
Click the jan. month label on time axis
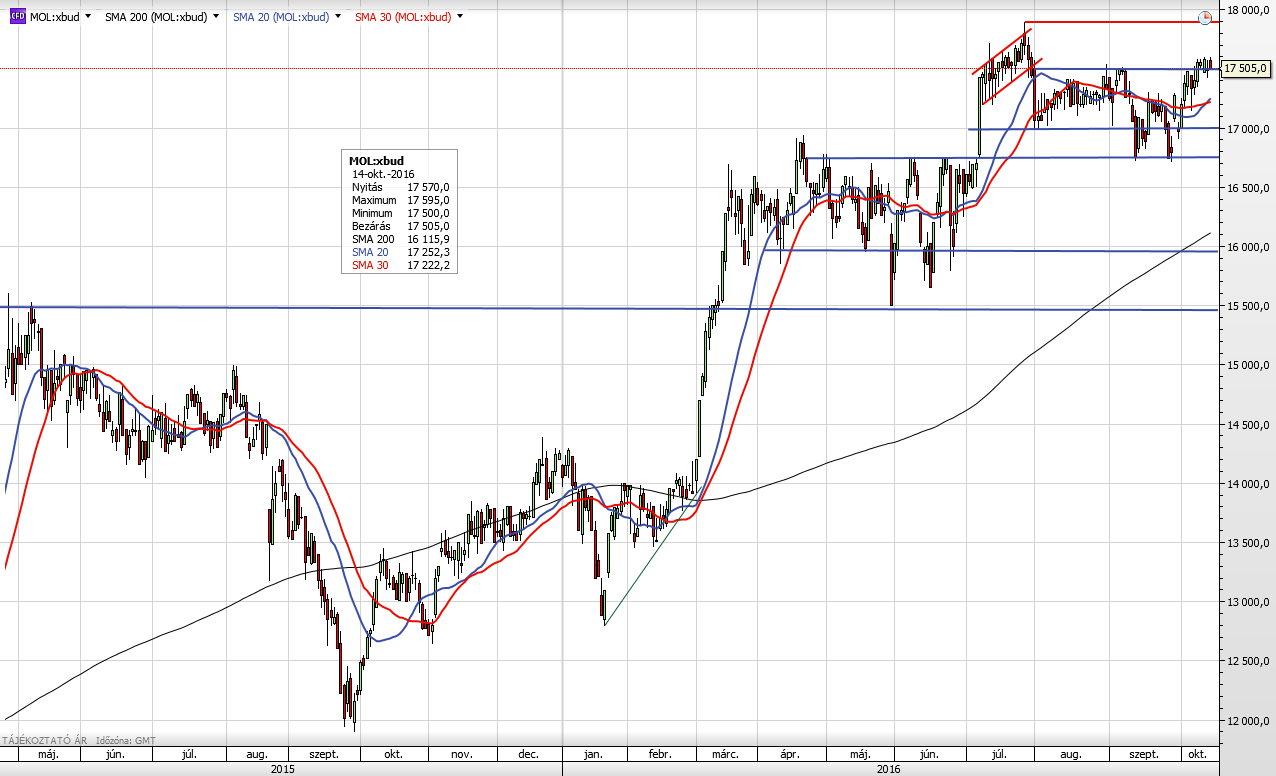pos(594,754)
